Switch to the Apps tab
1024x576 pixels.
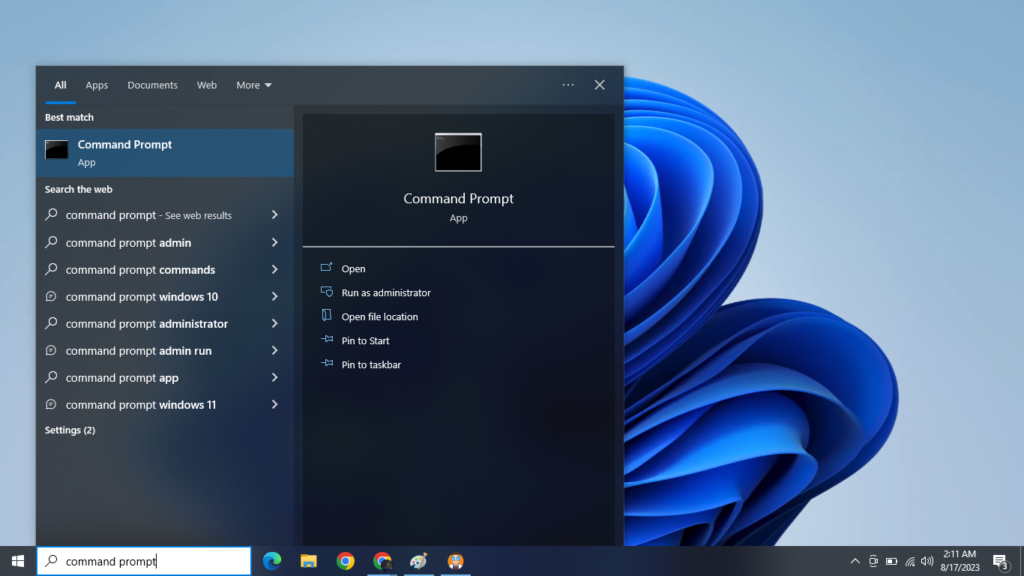[x=96, y=85]
